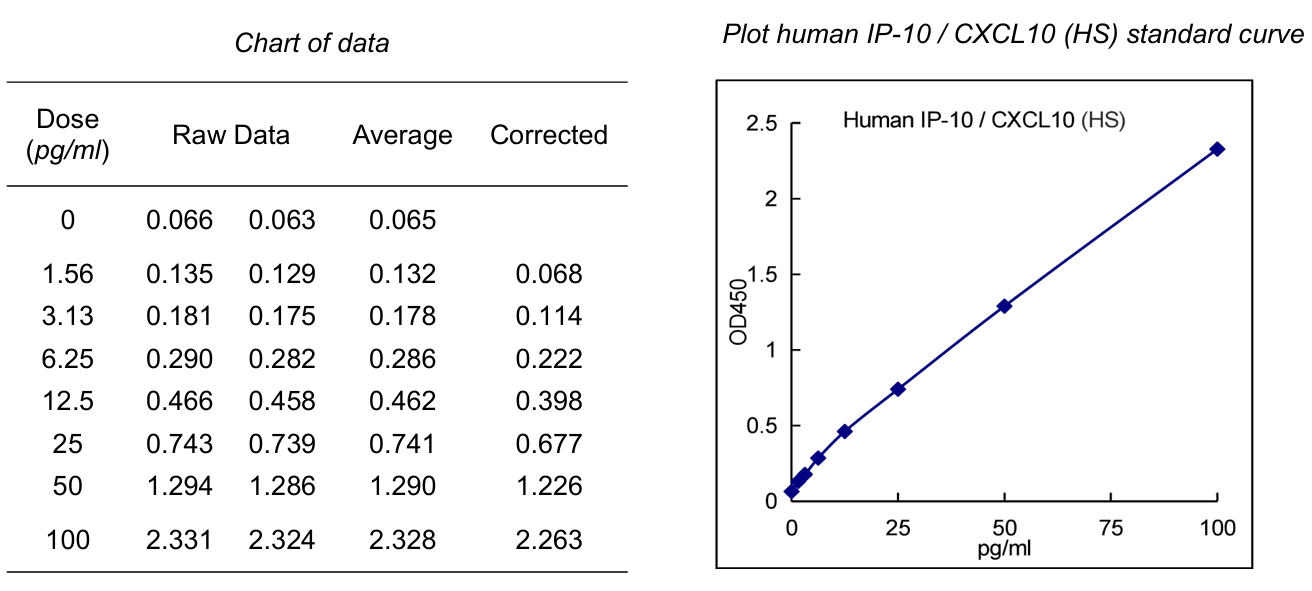Click dose value 12.5 in table
The image size is (1312, 591).
tap(68, 401)
